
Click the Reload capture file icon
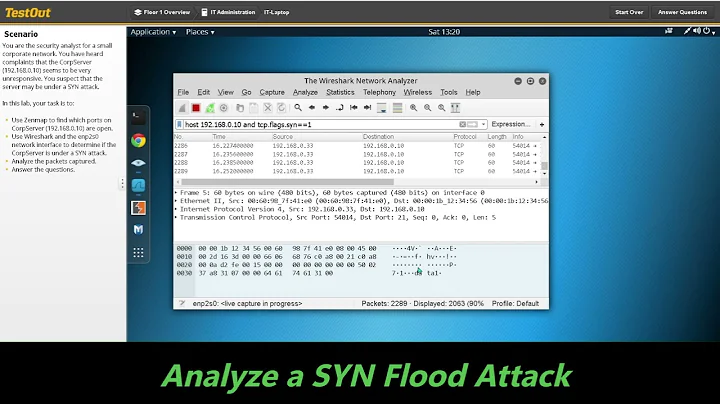pos(281,108)
